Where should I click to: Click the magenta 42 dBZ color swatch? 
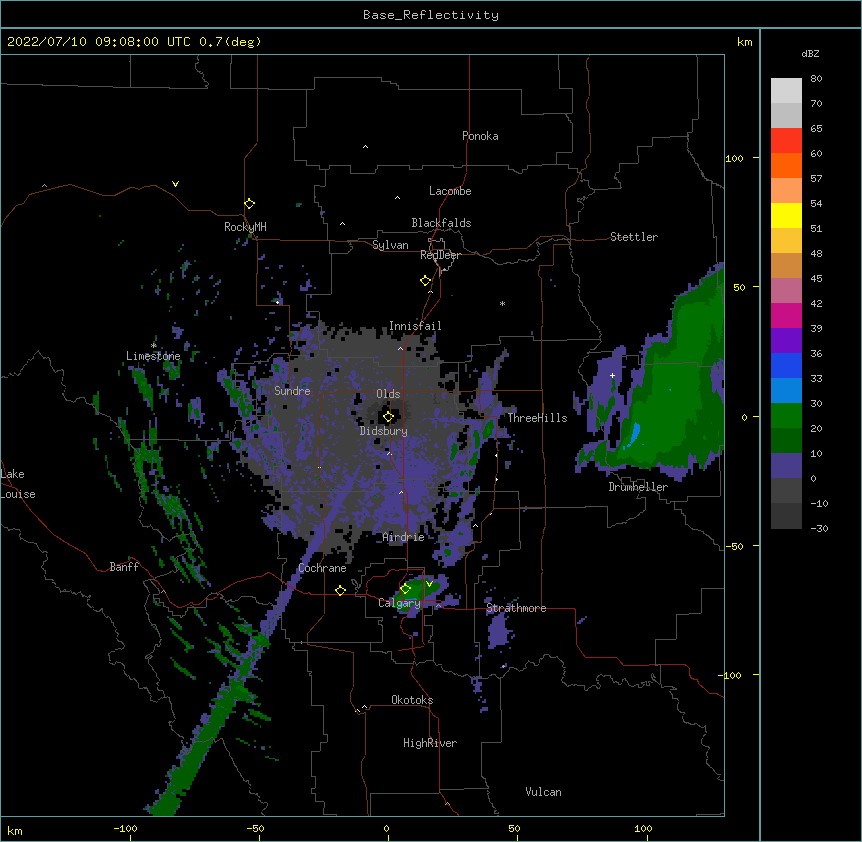786,315
